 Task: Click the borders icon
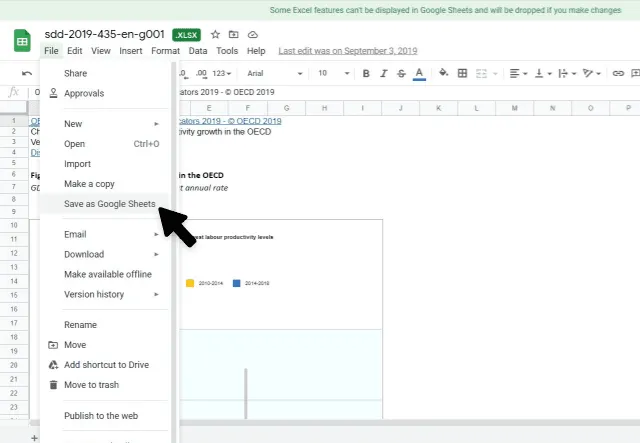click(462, 73)
